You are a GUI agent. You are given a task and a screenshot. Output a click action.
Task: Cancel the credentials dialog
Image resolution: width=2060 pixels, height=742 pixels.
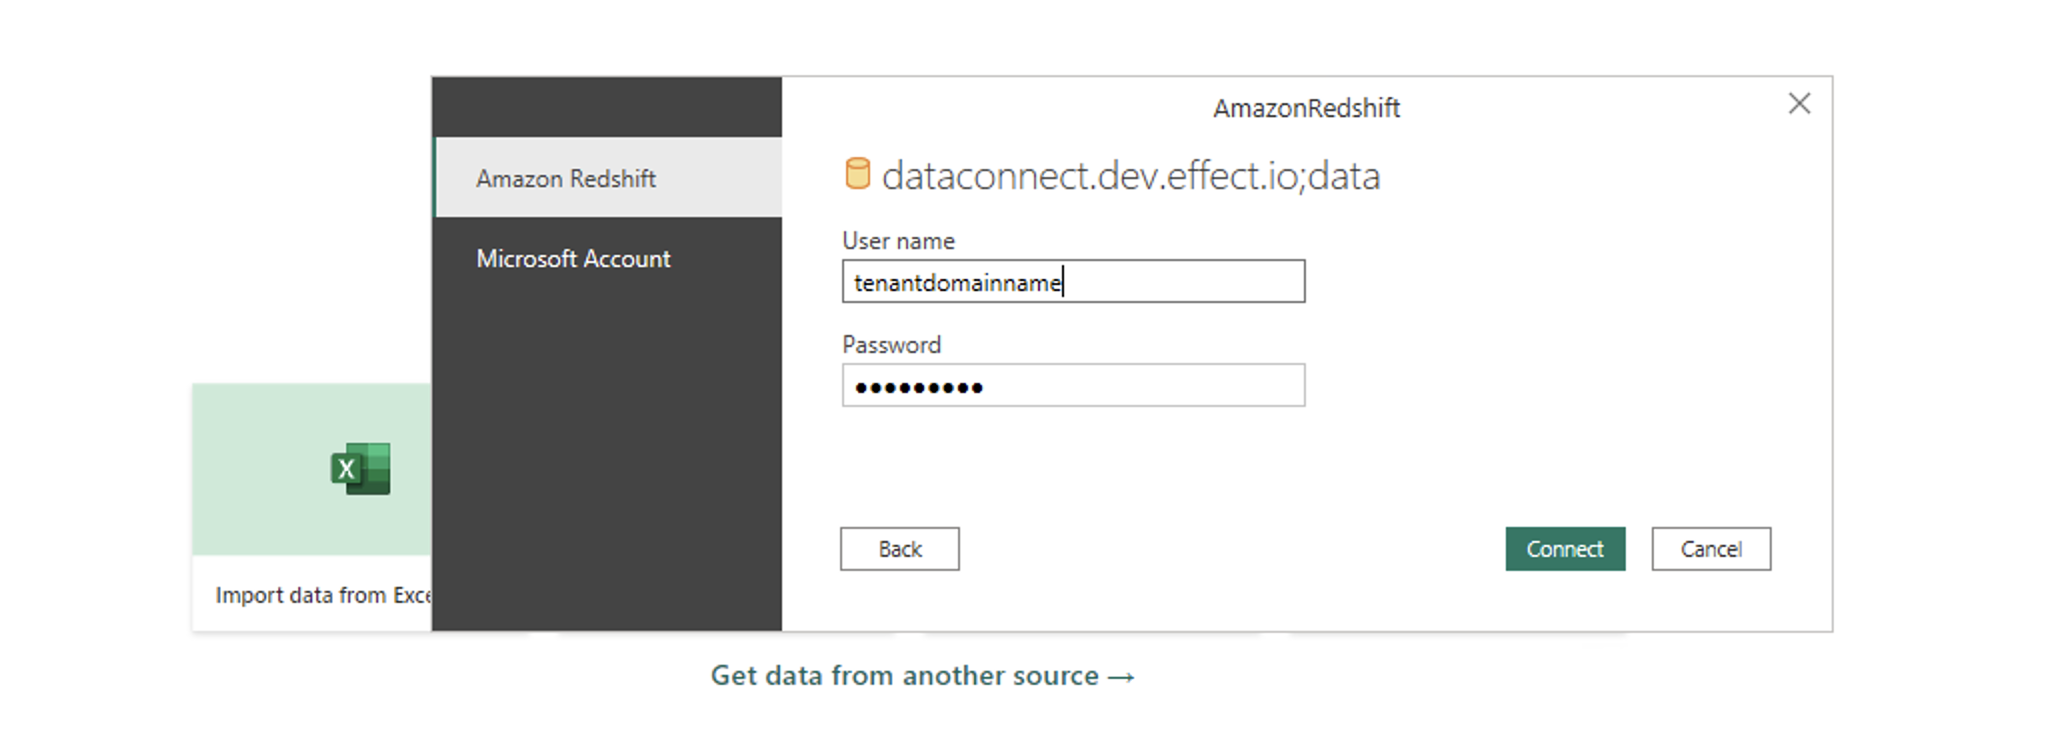pyautogui.click(x=1711, y=549)
